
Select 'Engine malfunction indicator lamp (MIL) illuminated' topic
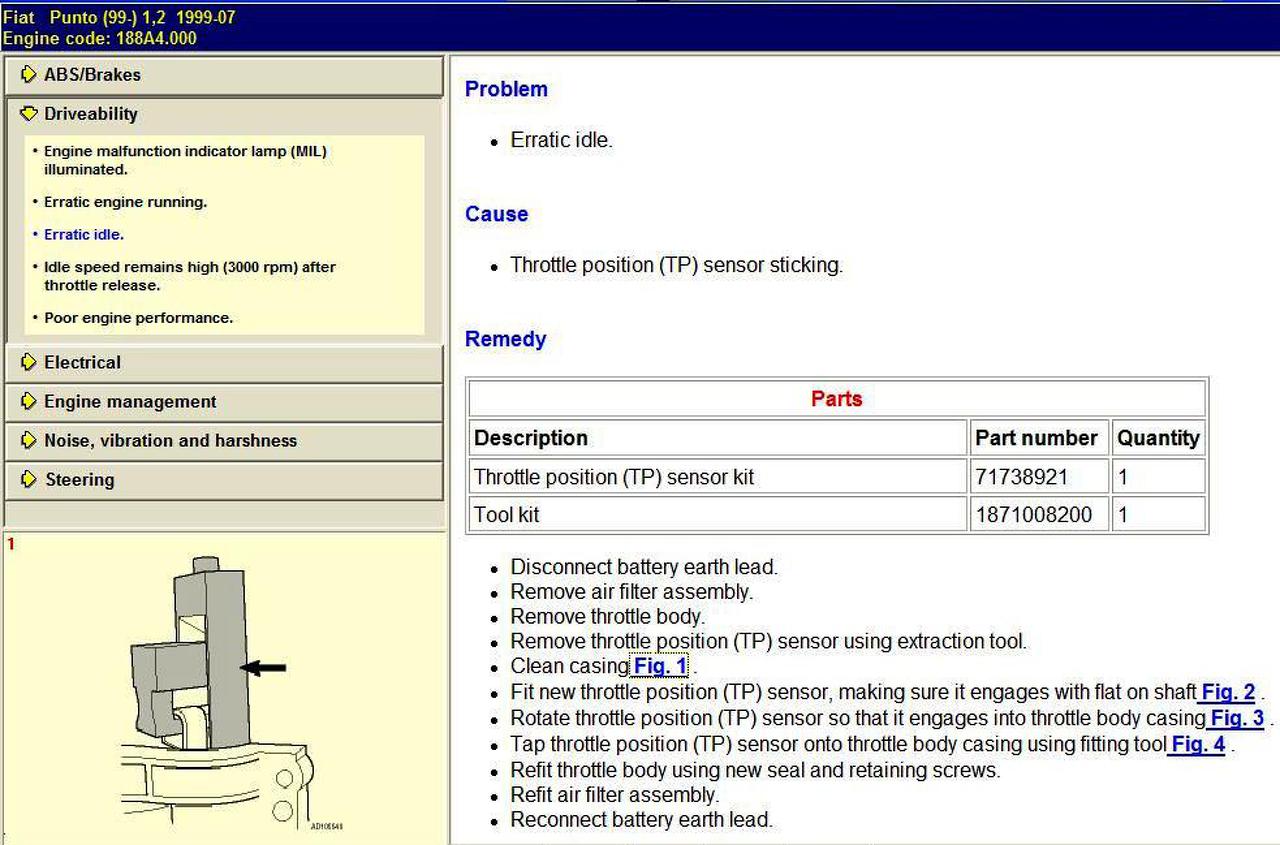(185, 160)
